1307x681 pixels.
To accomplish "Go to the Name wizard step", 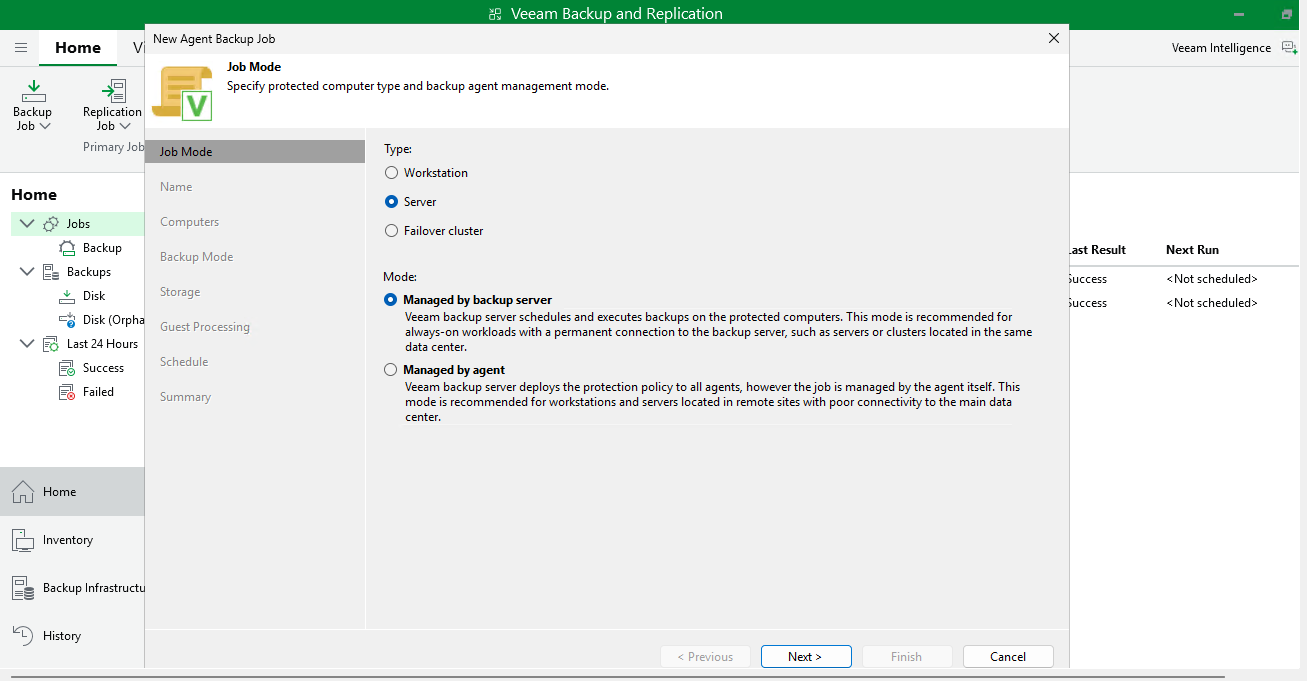I will coord(176,187).
